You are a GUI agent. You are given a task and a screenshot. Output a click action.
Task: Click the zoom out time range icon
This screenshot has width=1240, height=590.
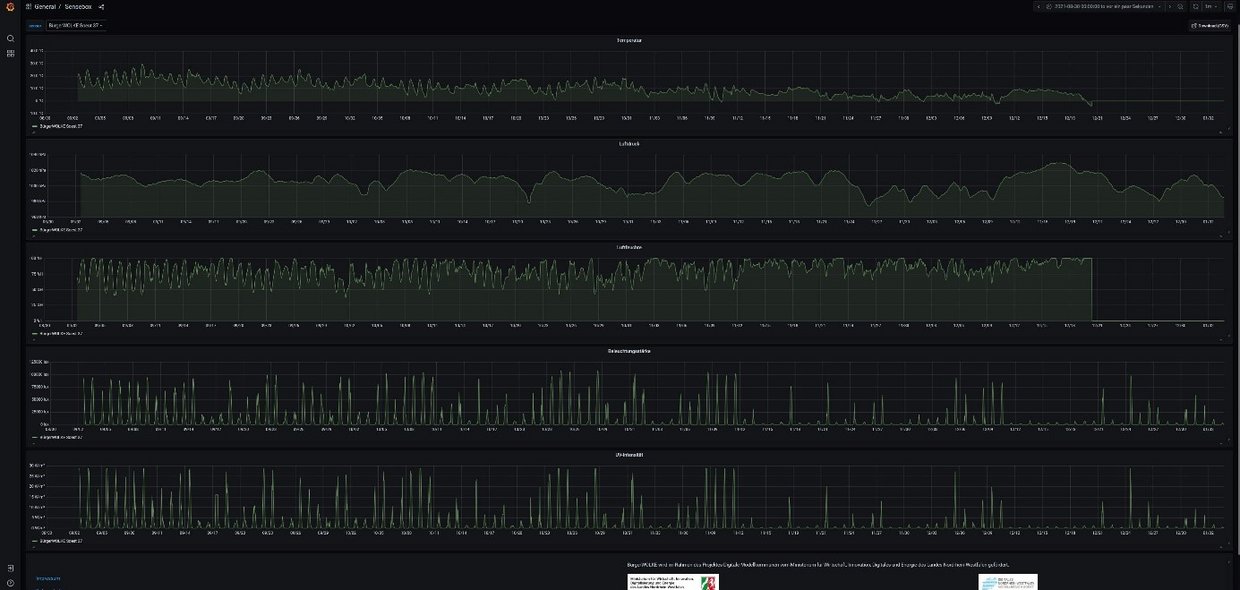[x=1180, y=7]
